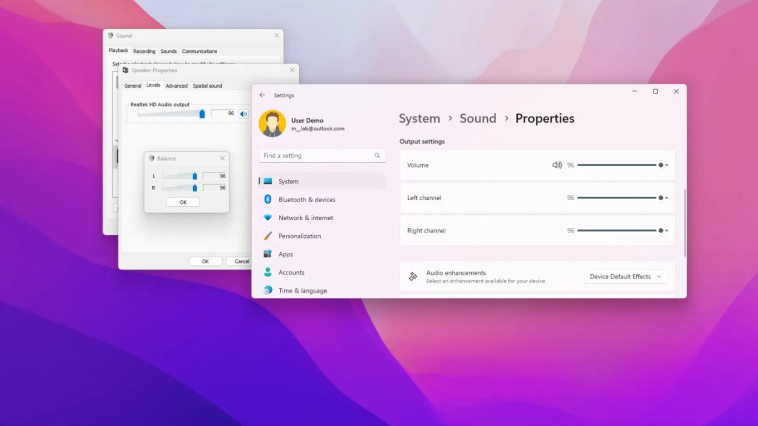The height and width of the screenshot is (426, 758).
Task: Click the Settings Volume slider
Action: (623, 165)
